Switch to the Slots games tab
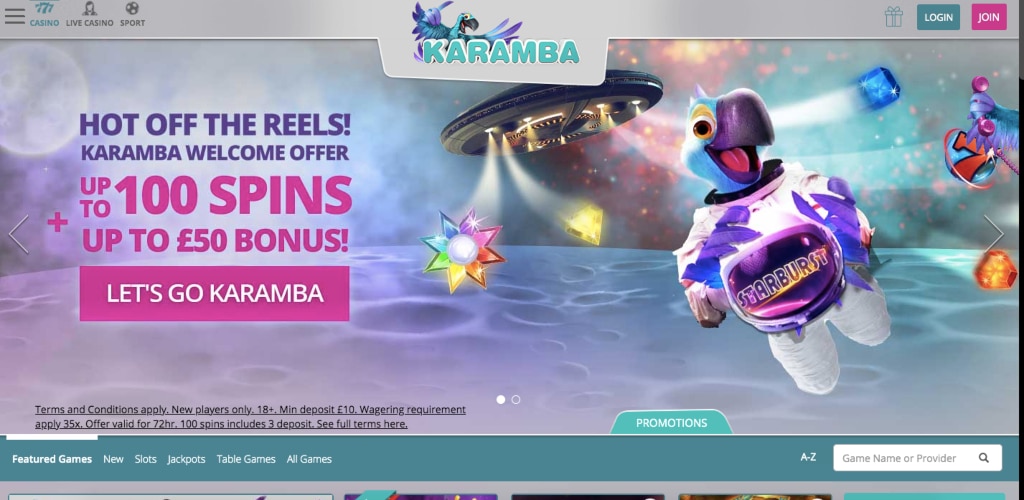The image size is (1024, 500). (146, 459)
